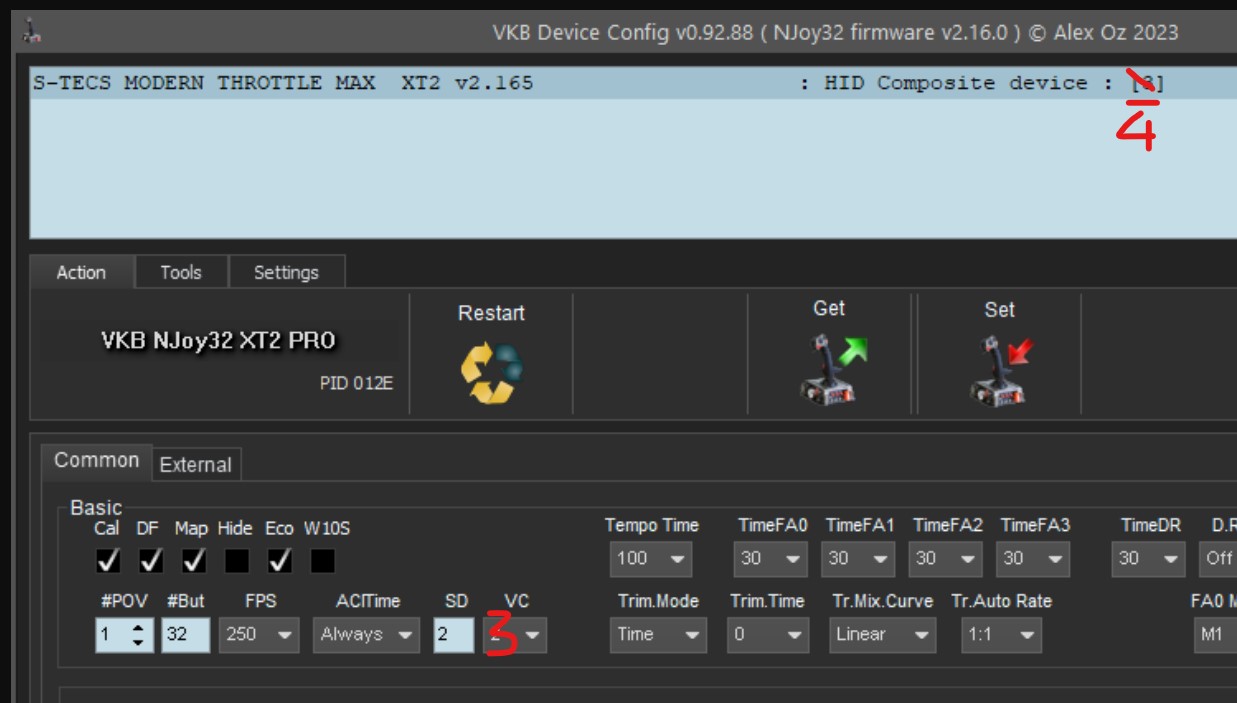Switch to the Tools tab

click(x=181, y=272)
